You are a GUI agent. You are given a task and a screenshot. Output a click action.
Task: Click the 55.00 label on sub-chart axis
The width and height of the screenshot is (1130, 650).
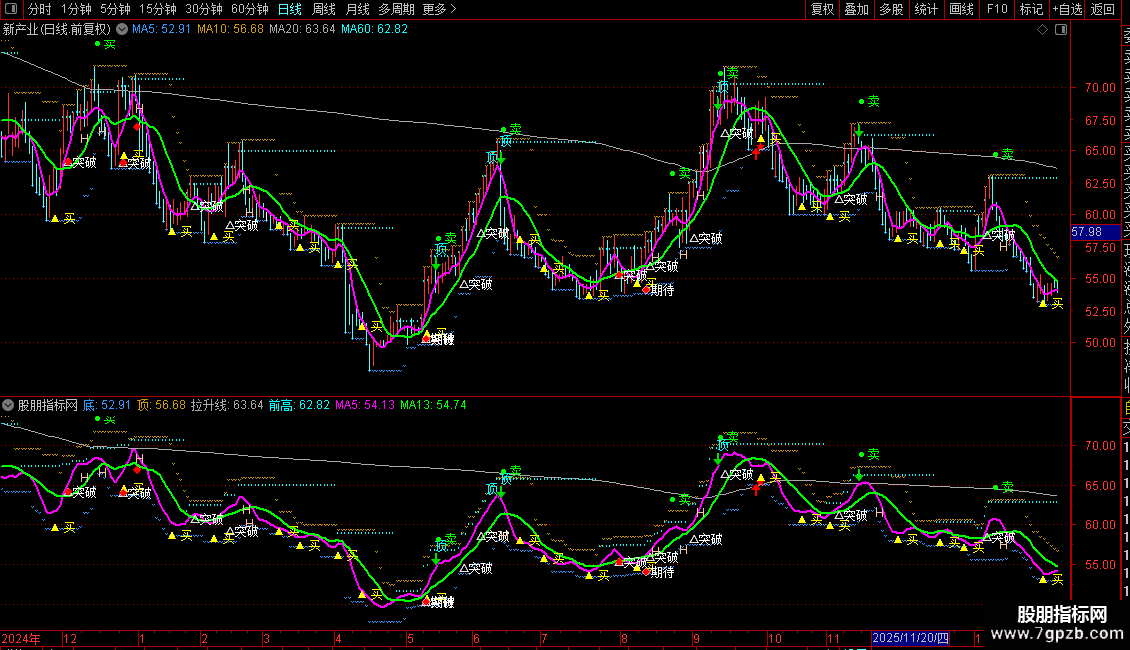[x=1100, y=565]
